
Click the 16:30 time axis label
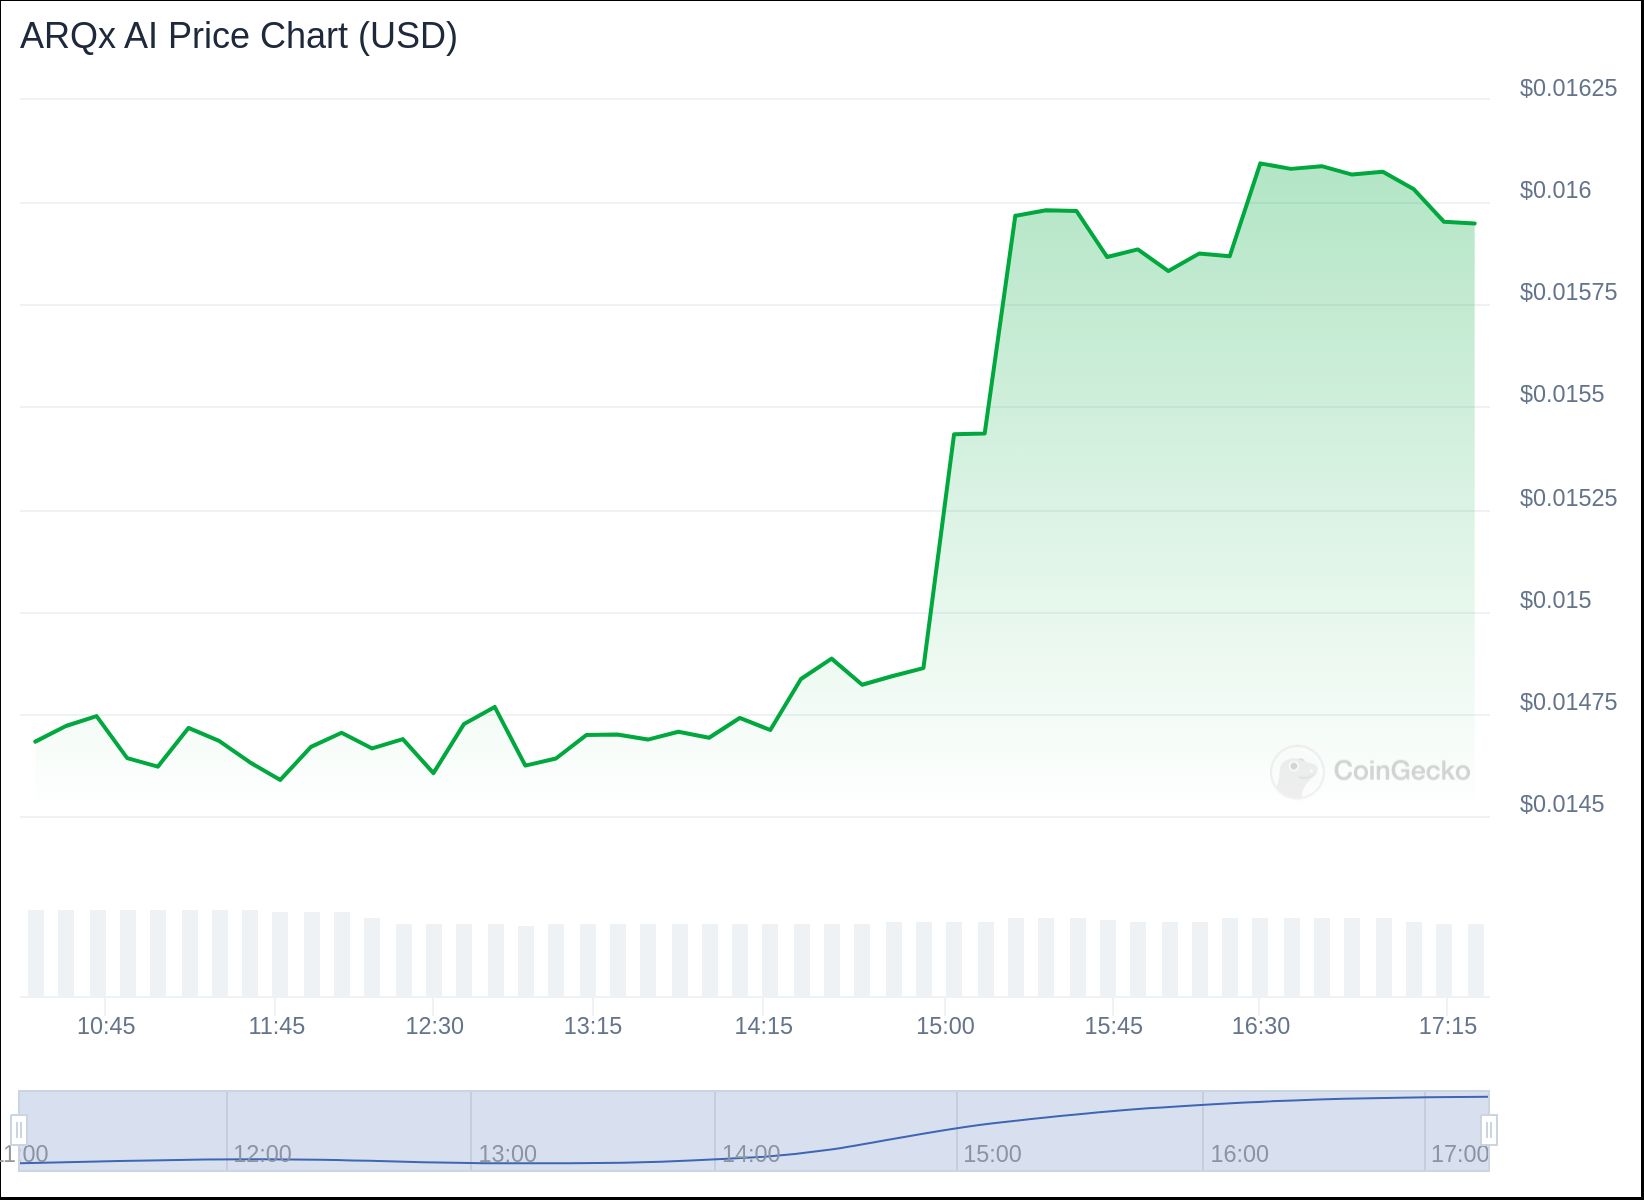pos(1261,1026)
